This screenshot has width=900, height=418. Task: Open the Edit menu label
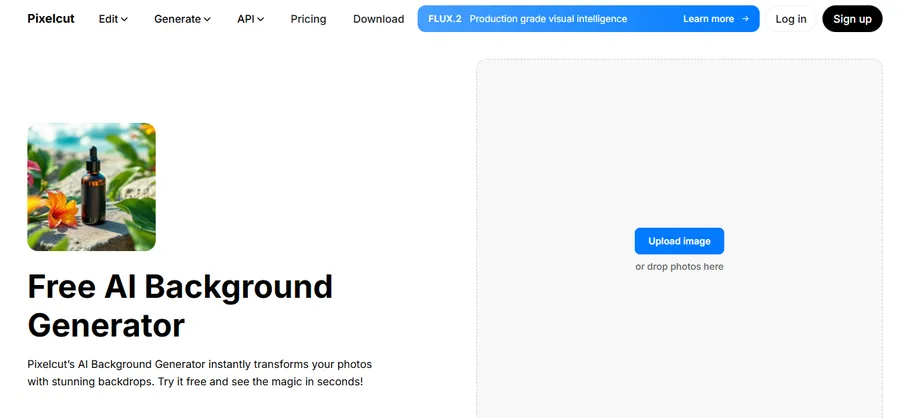click(108, 19)
